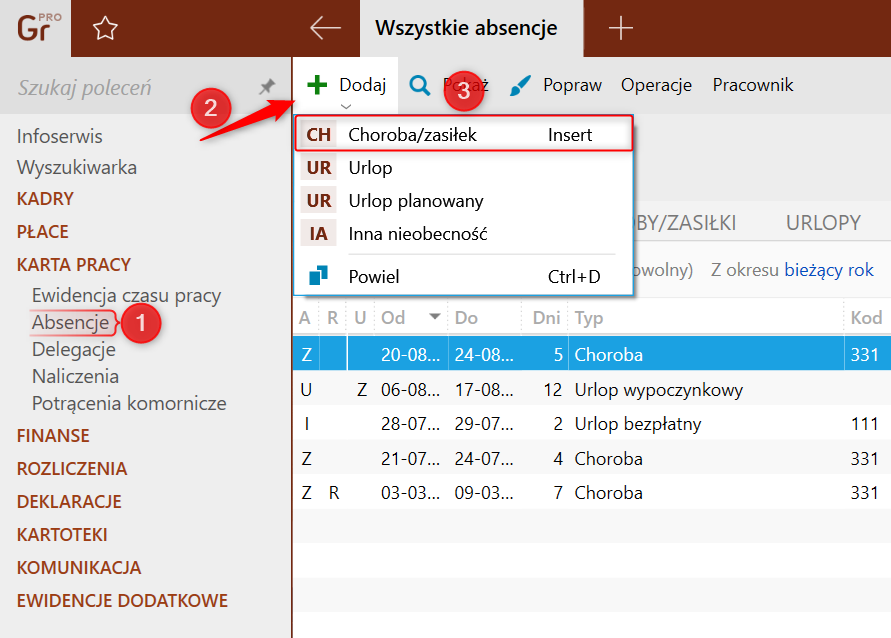
Task: Select the Urlop bezpłatny row
Action: (592, 424)
